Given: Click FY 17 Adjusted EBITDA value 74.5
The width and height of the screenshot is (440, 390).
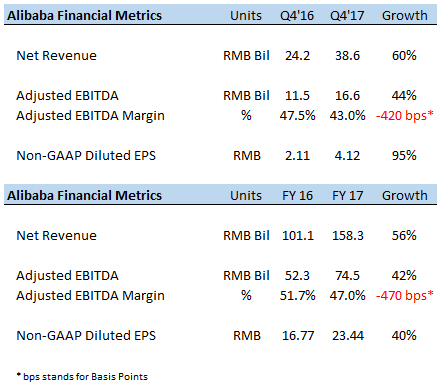Looking at the screenshot, I should pyautogui.click(x=347, y=276).
